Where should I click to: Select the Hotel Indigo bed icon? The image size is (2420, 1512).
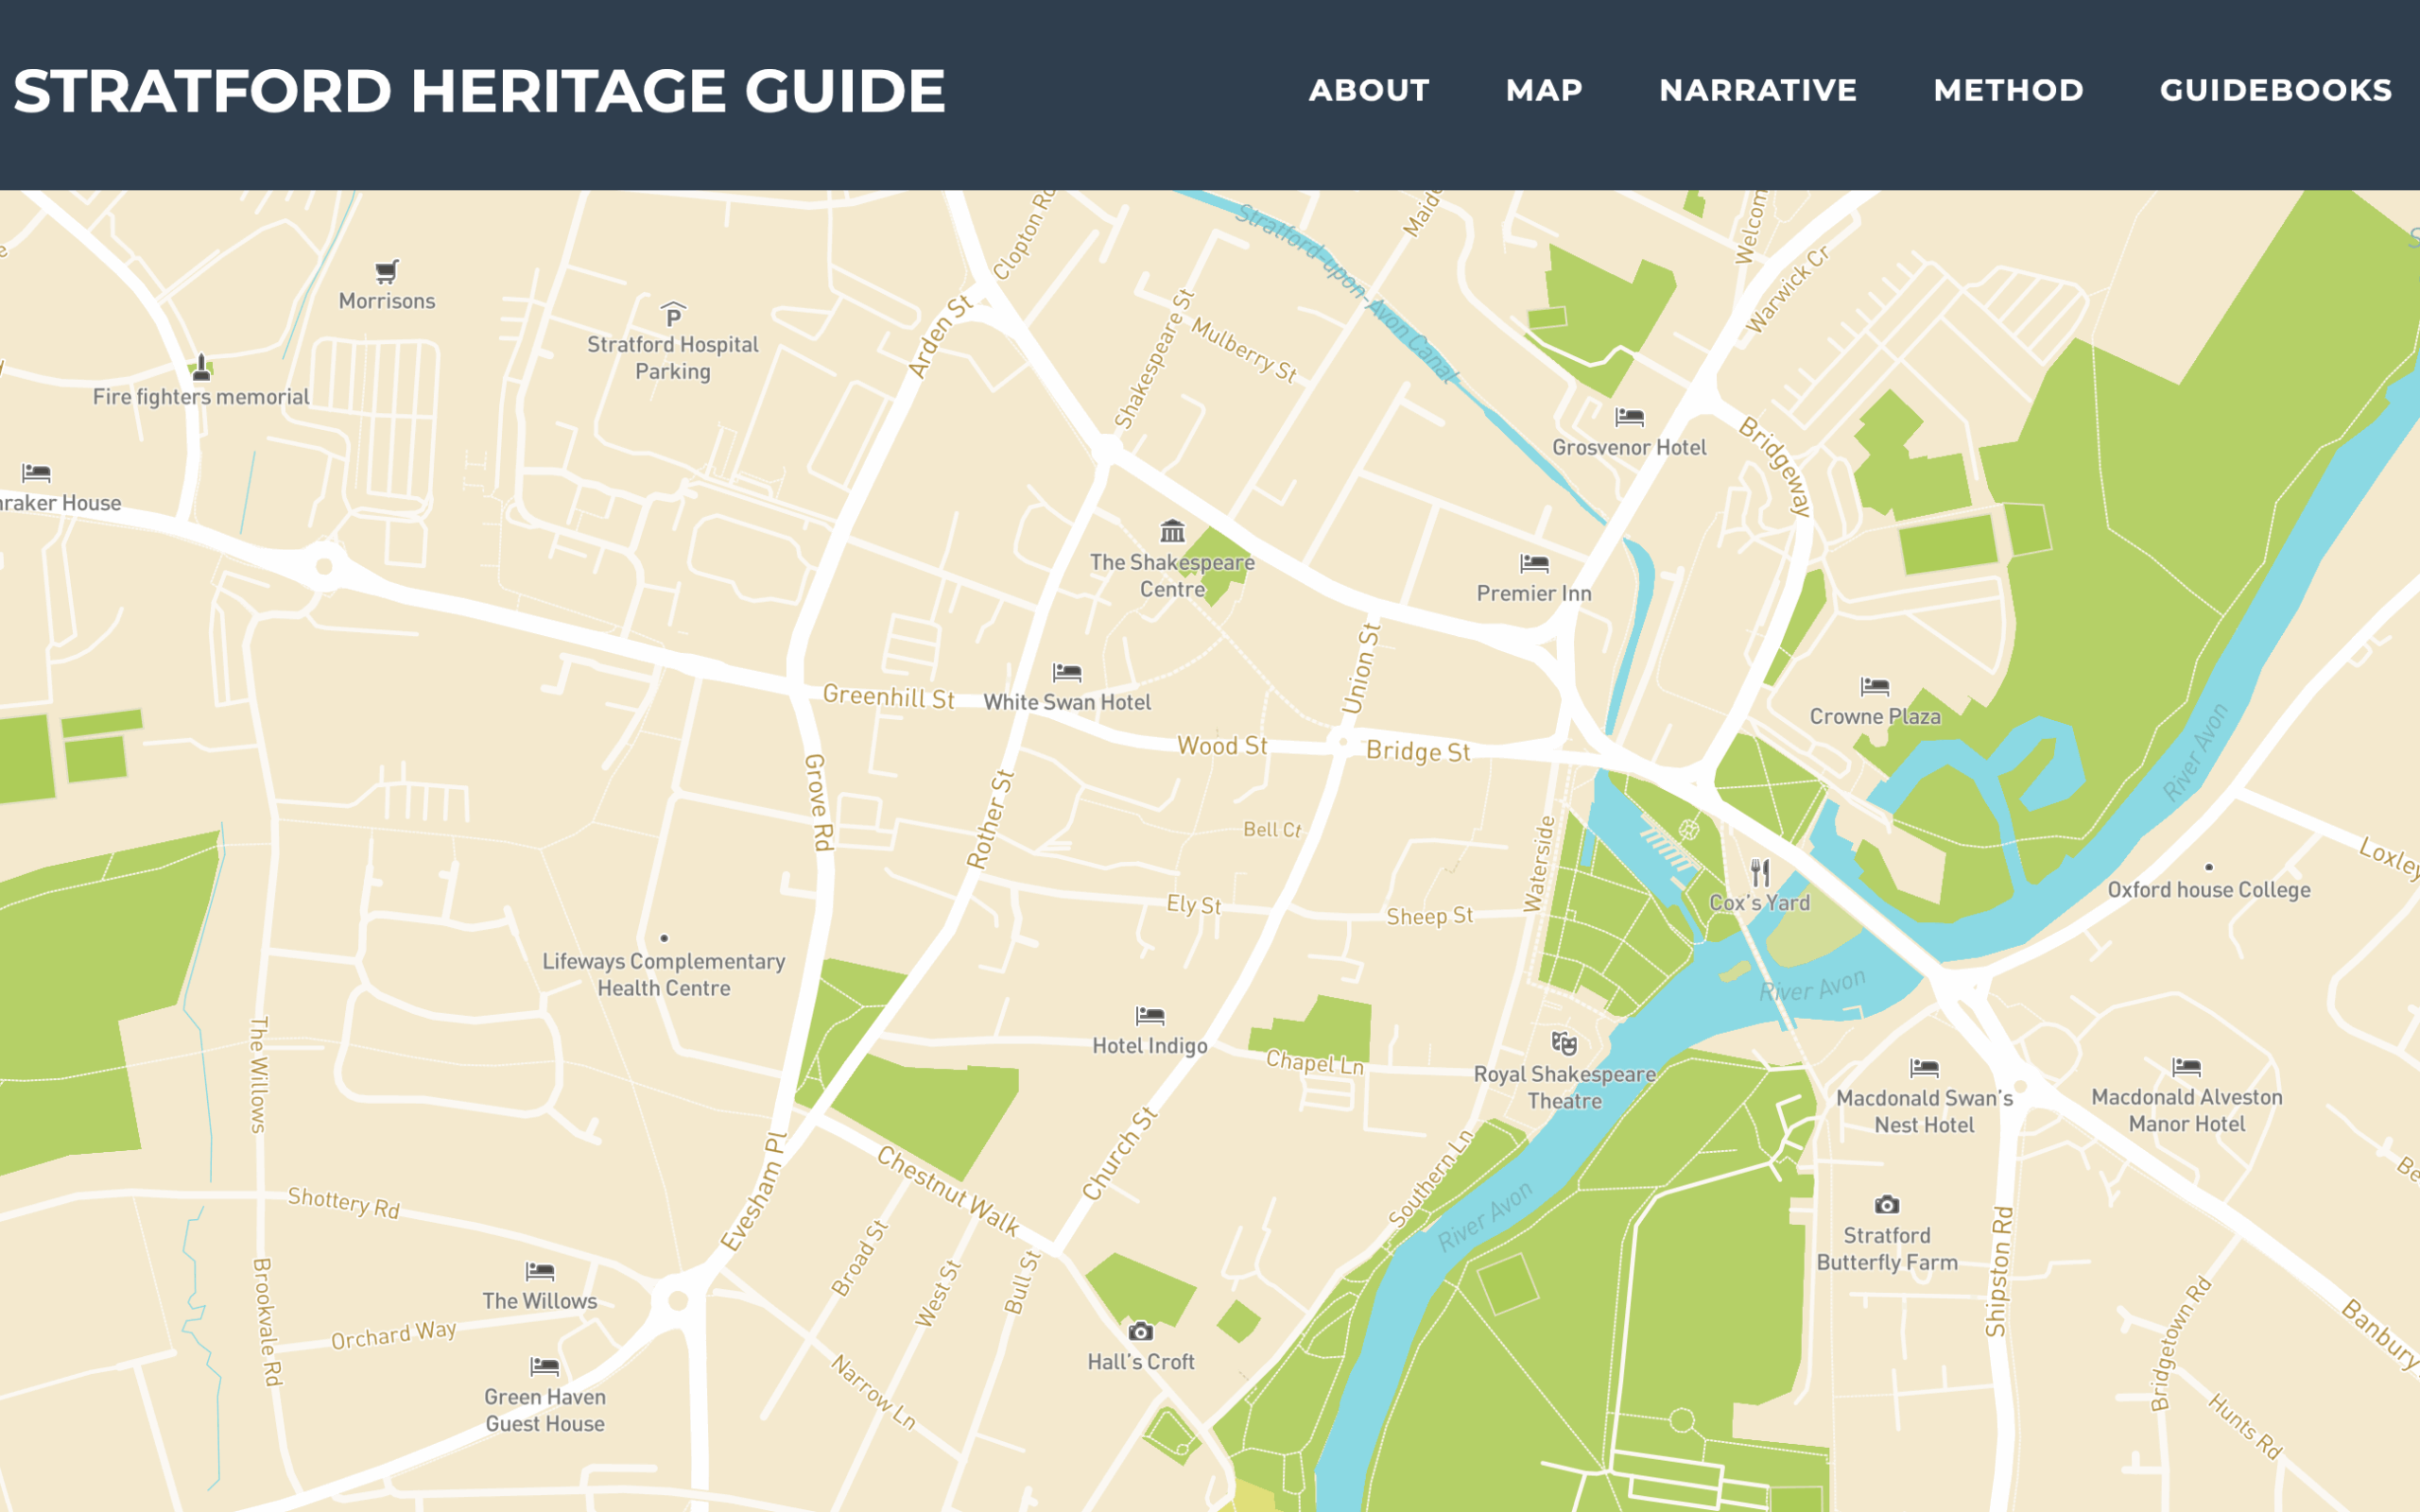(x=1150, y=1015)
